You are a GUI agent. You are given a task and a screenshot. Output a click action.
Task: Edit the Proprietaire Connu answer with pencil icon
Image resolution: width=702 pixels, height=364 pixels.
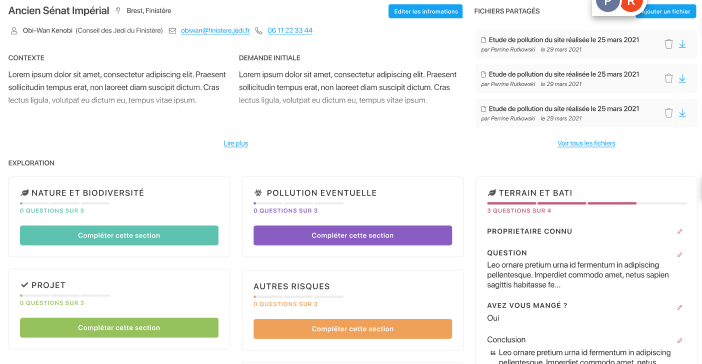click(x=680, y=231)
